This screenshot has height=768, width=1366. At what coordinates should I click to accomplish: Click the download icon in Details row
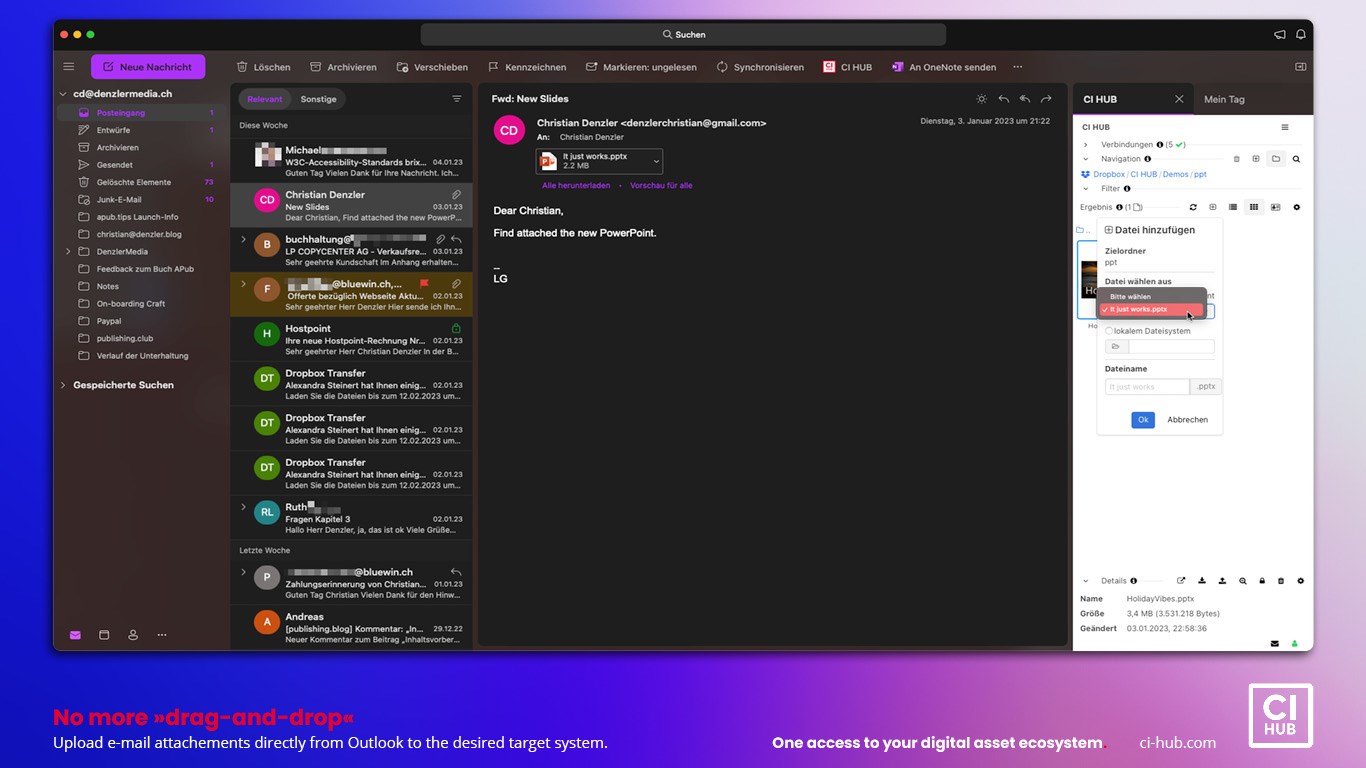pos(1202,580)
